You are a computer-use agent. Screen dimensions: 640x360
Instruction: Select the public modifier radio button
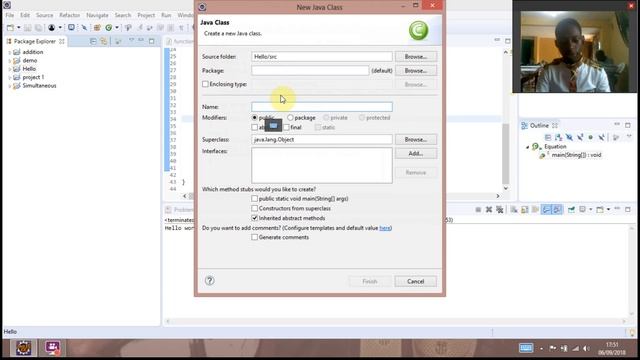[x=255, y=118]
